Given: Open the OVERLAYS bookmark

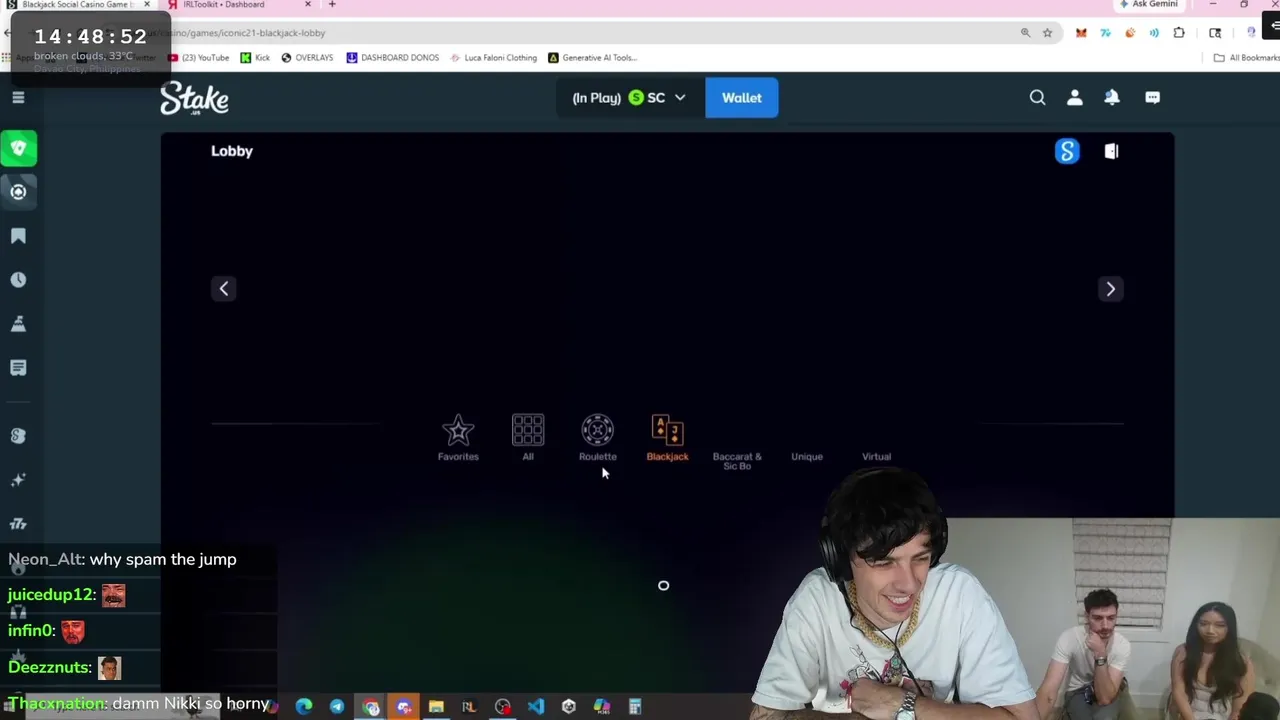Looking at the screenshot, I should tap(307, 58).
